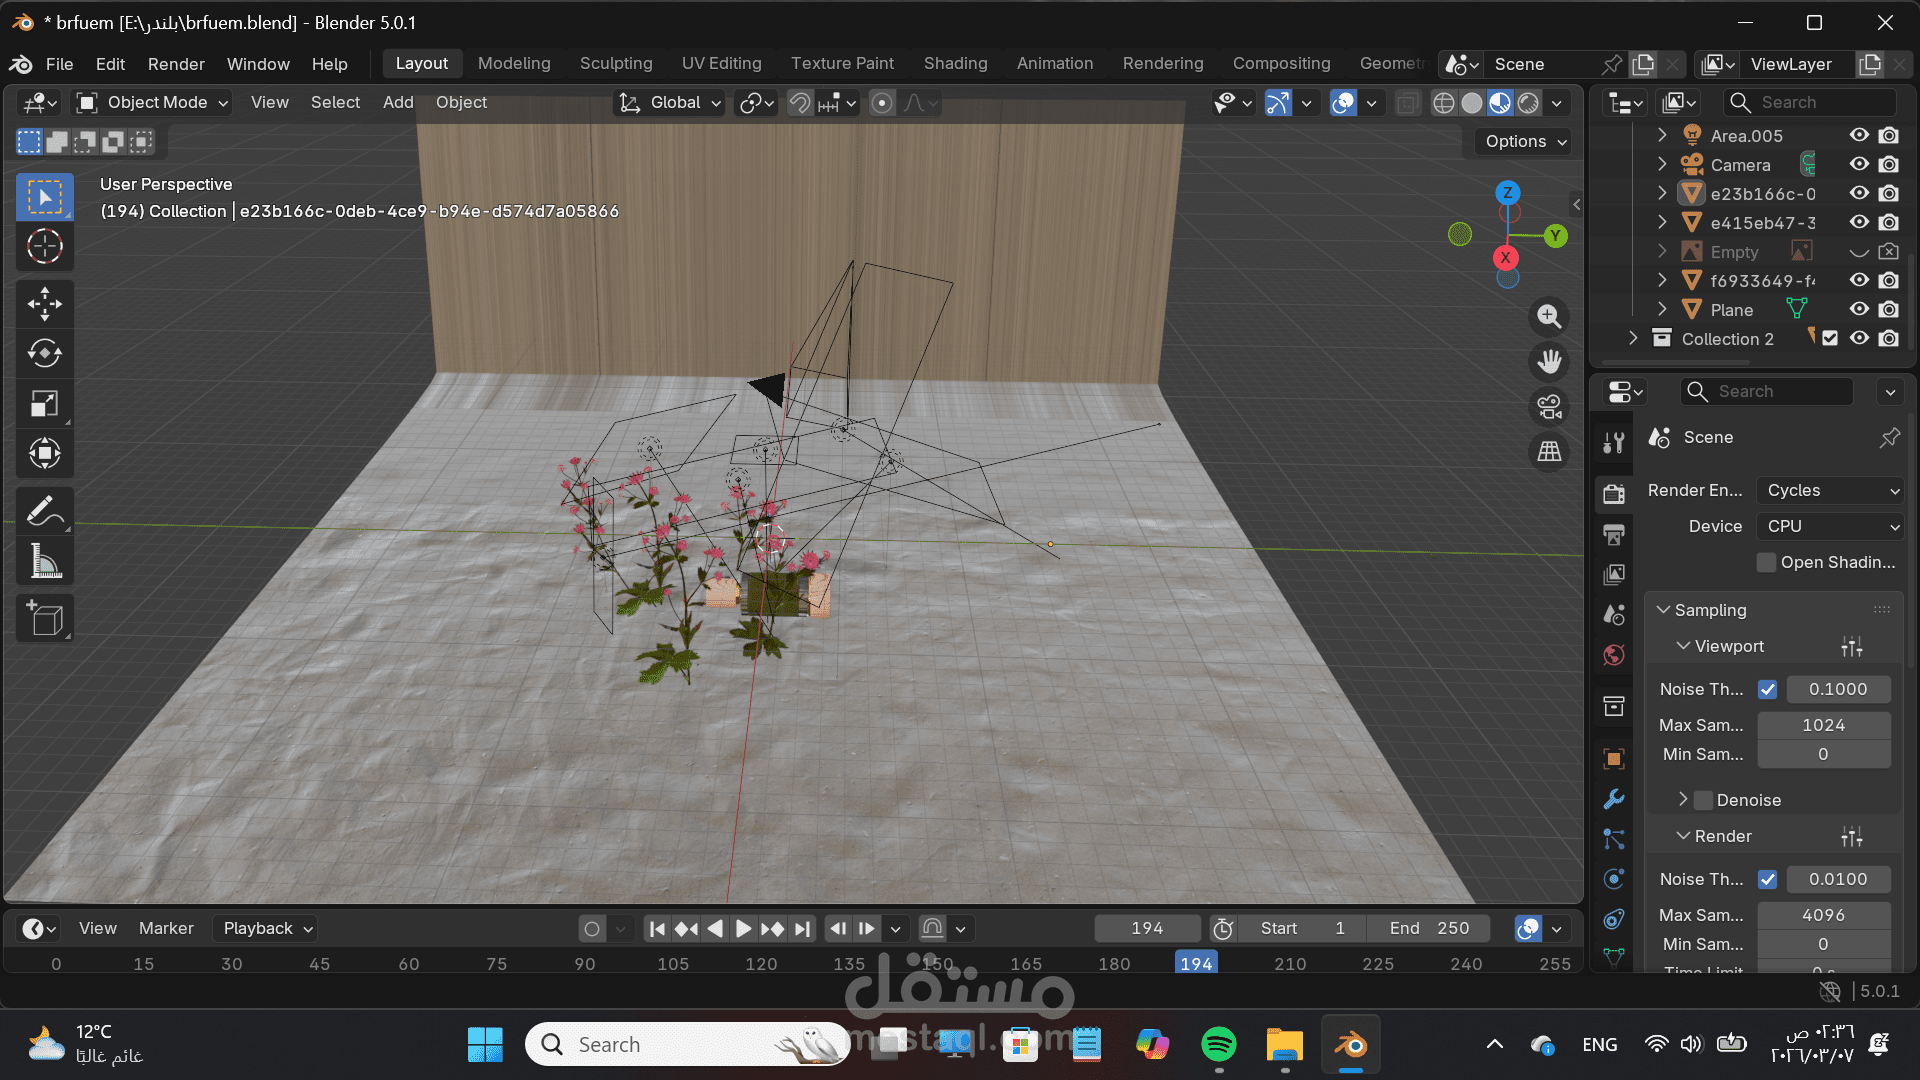Hide the Camera object in outliner
The width and height of the screenshot is (1920, 1080).
point(1859,164)
